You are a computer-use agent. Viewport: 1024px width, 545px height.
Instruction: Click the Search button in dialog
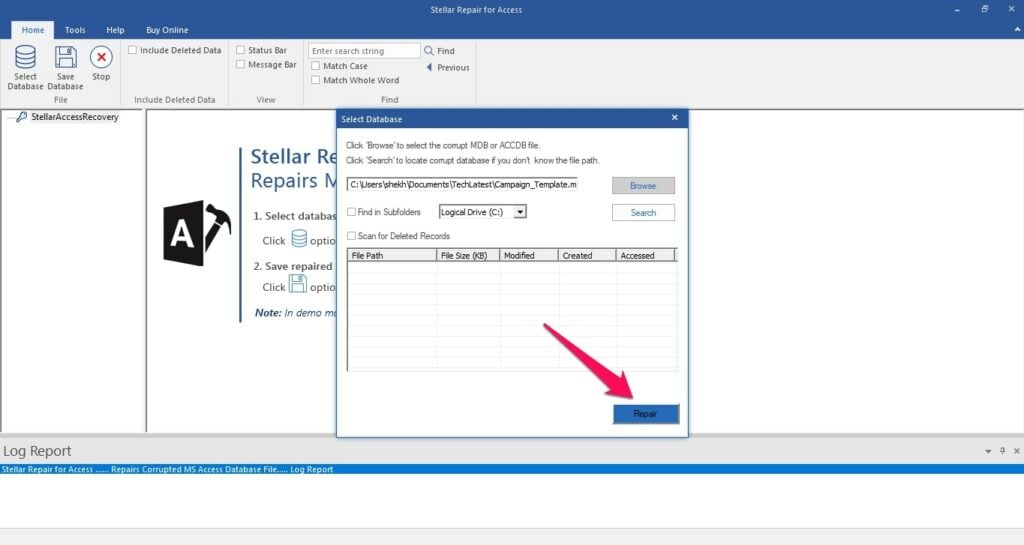pyautogui.click(x=643, y=213)
